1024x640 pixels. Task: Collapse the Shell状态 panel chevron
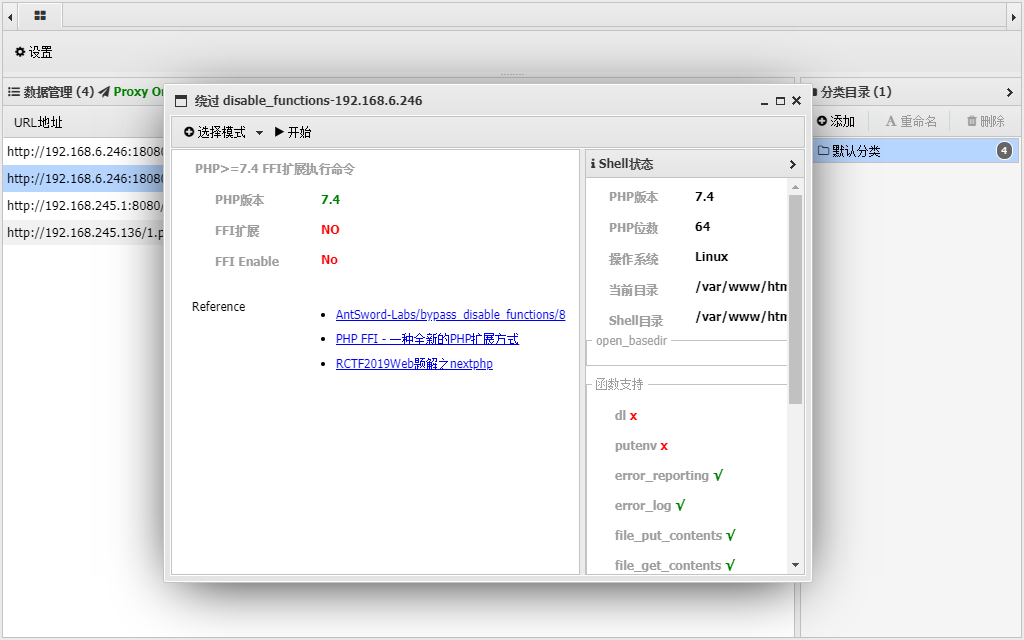pyautogui.click(x=793, y=164)
